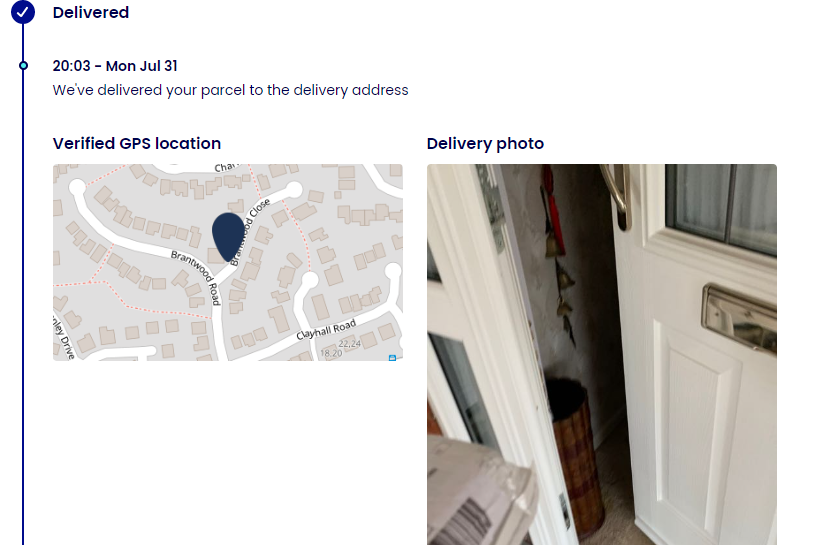Screen dimensions: 840x545
Task: Click the Brantwood Road label on map
Action: 196,277
